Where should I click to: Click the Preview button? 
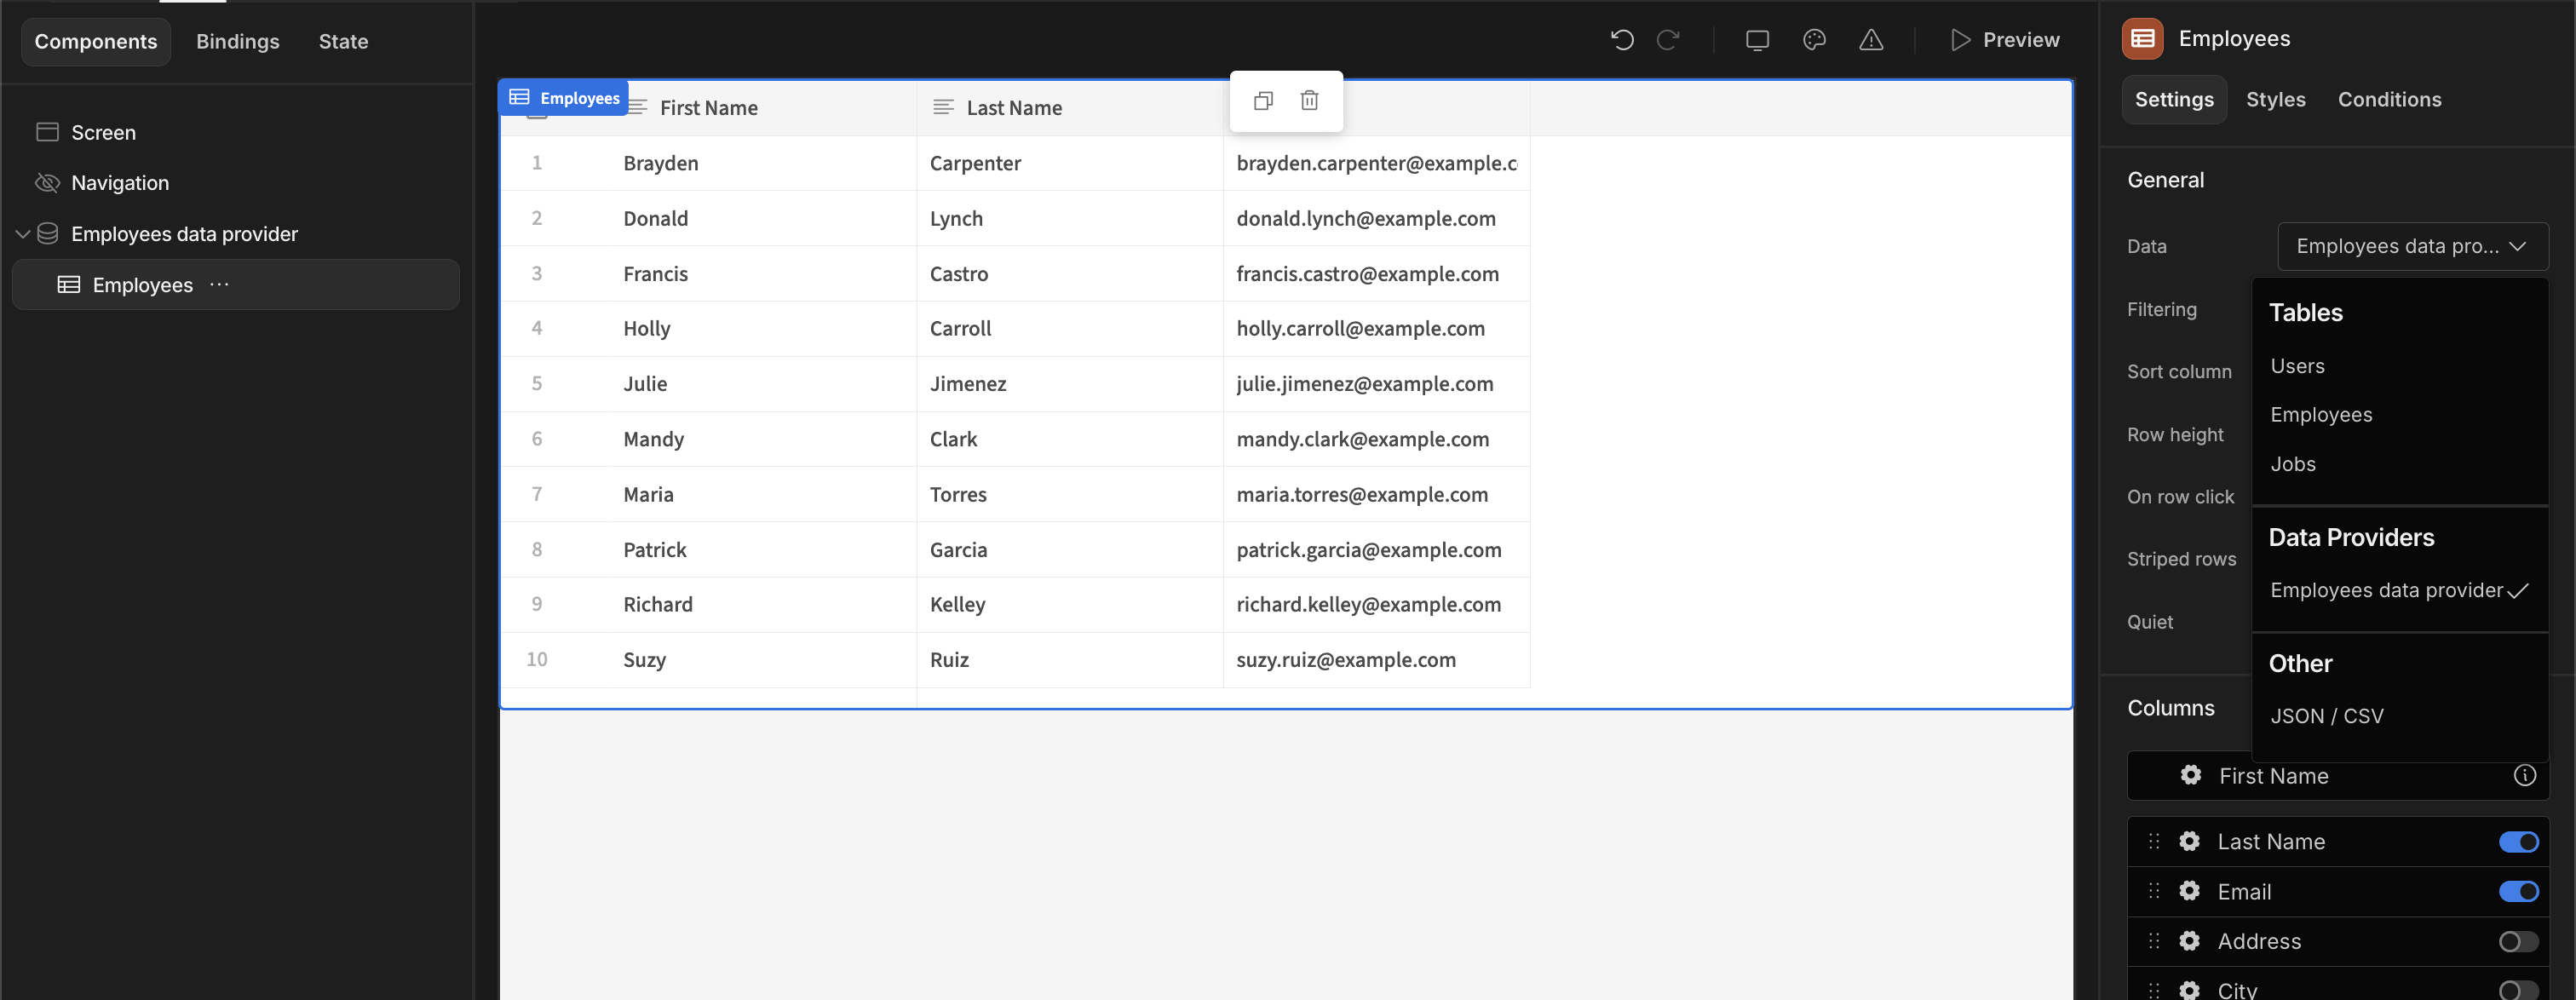(2005, 40)
